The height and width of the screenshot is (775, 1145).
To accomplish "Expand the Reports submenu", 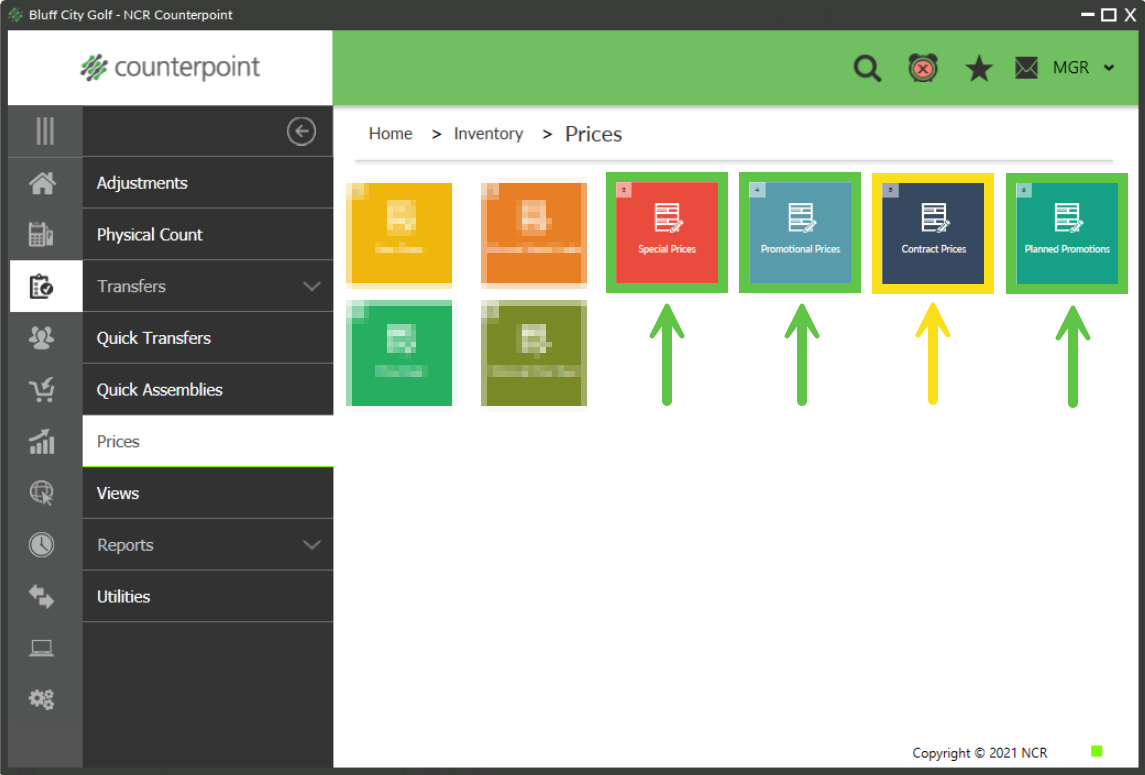I will [208, 545].
